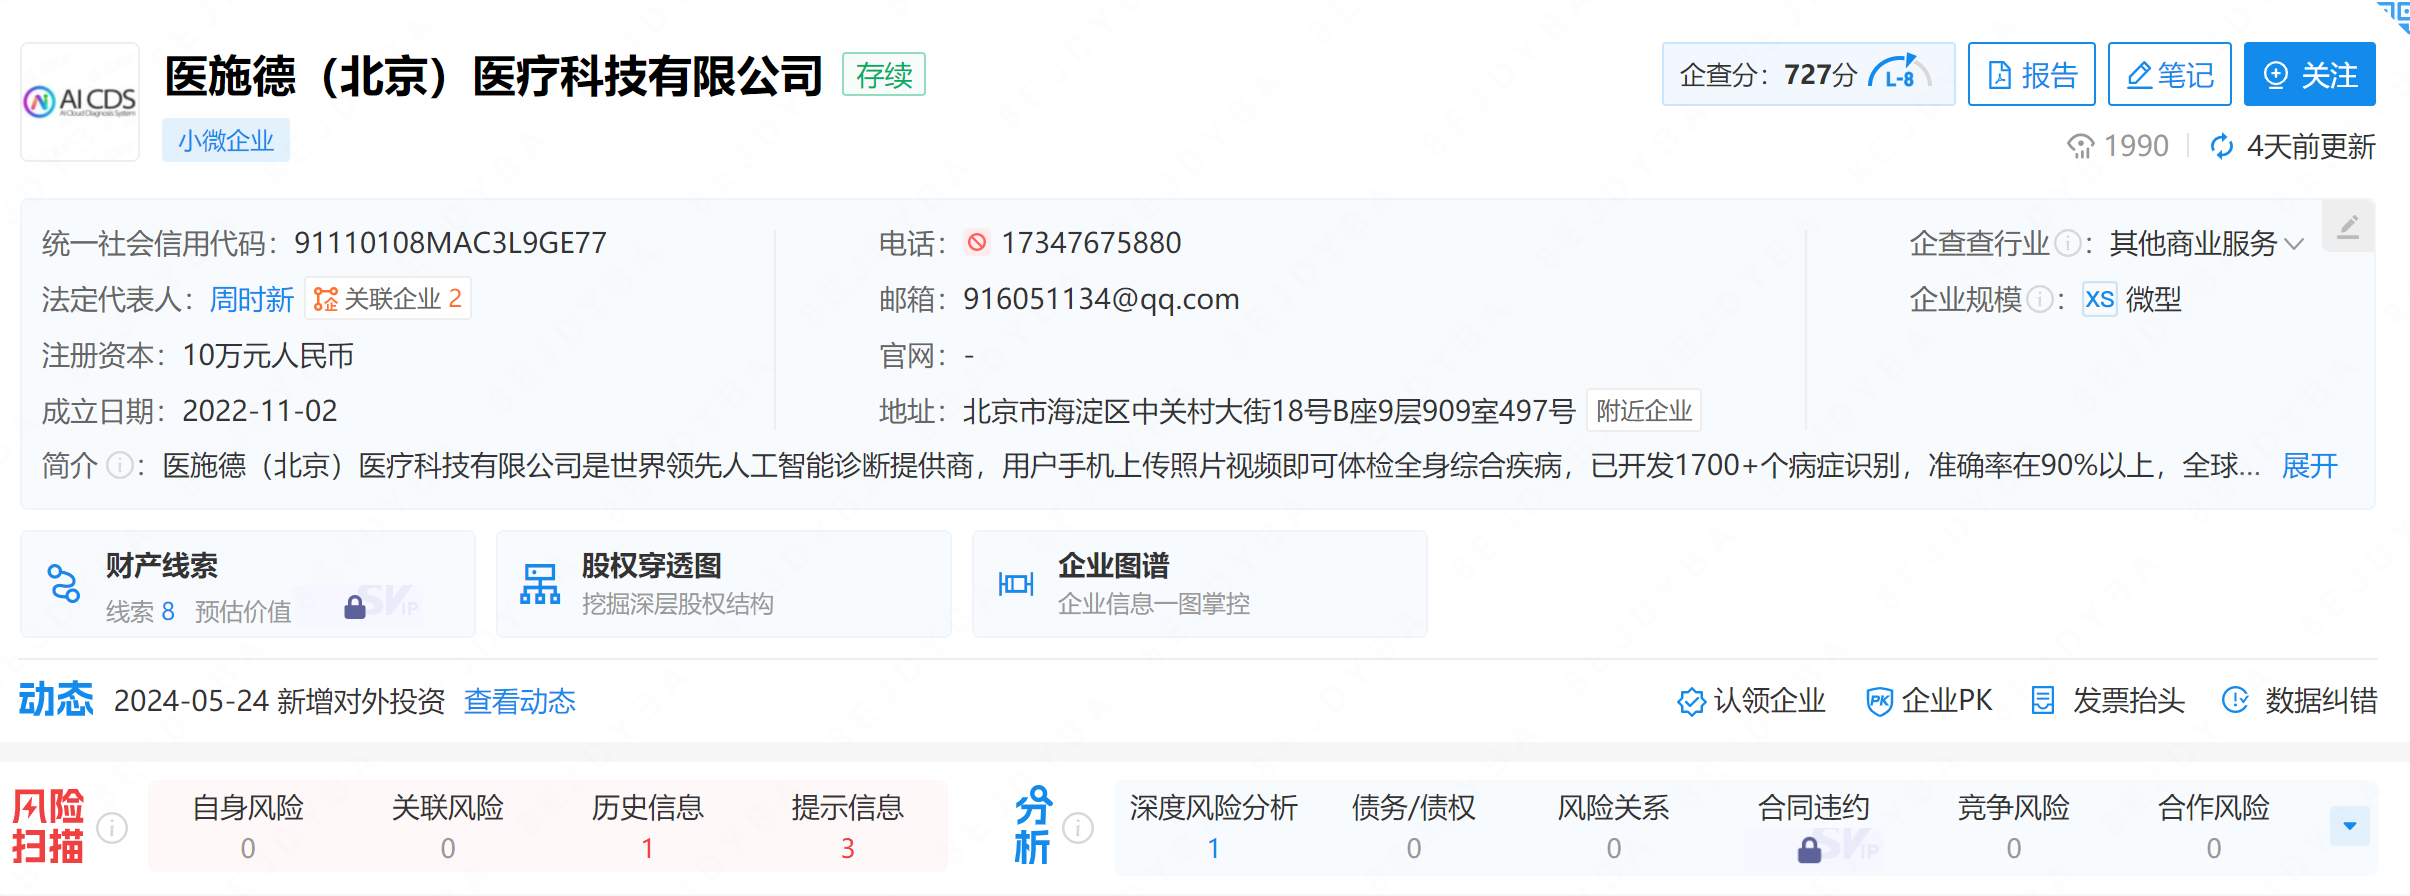Open 深度风险分析 item

pos(1214,827)
